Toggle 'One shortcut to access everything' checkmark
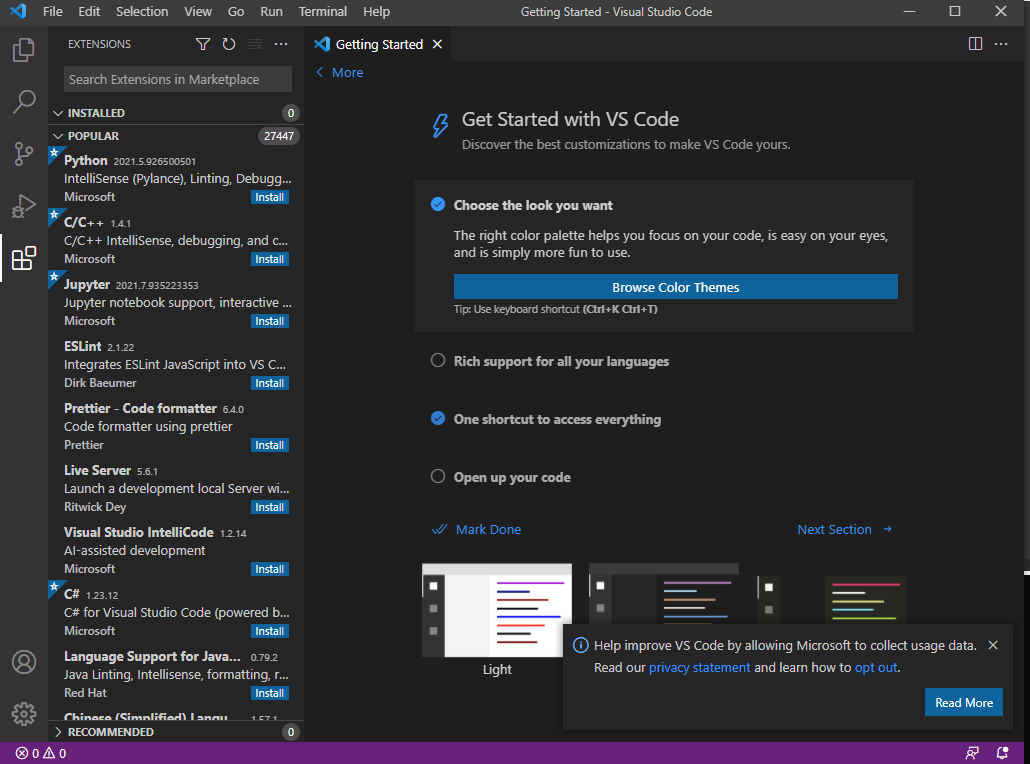This screenshot has height=764, width=1030. 437,418
